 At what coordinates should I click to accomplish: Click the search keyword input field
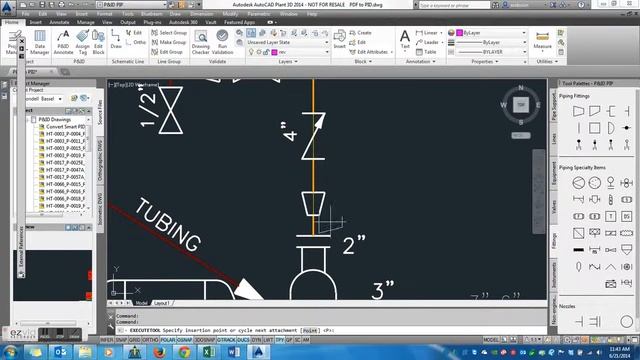[x=454, y=5]
